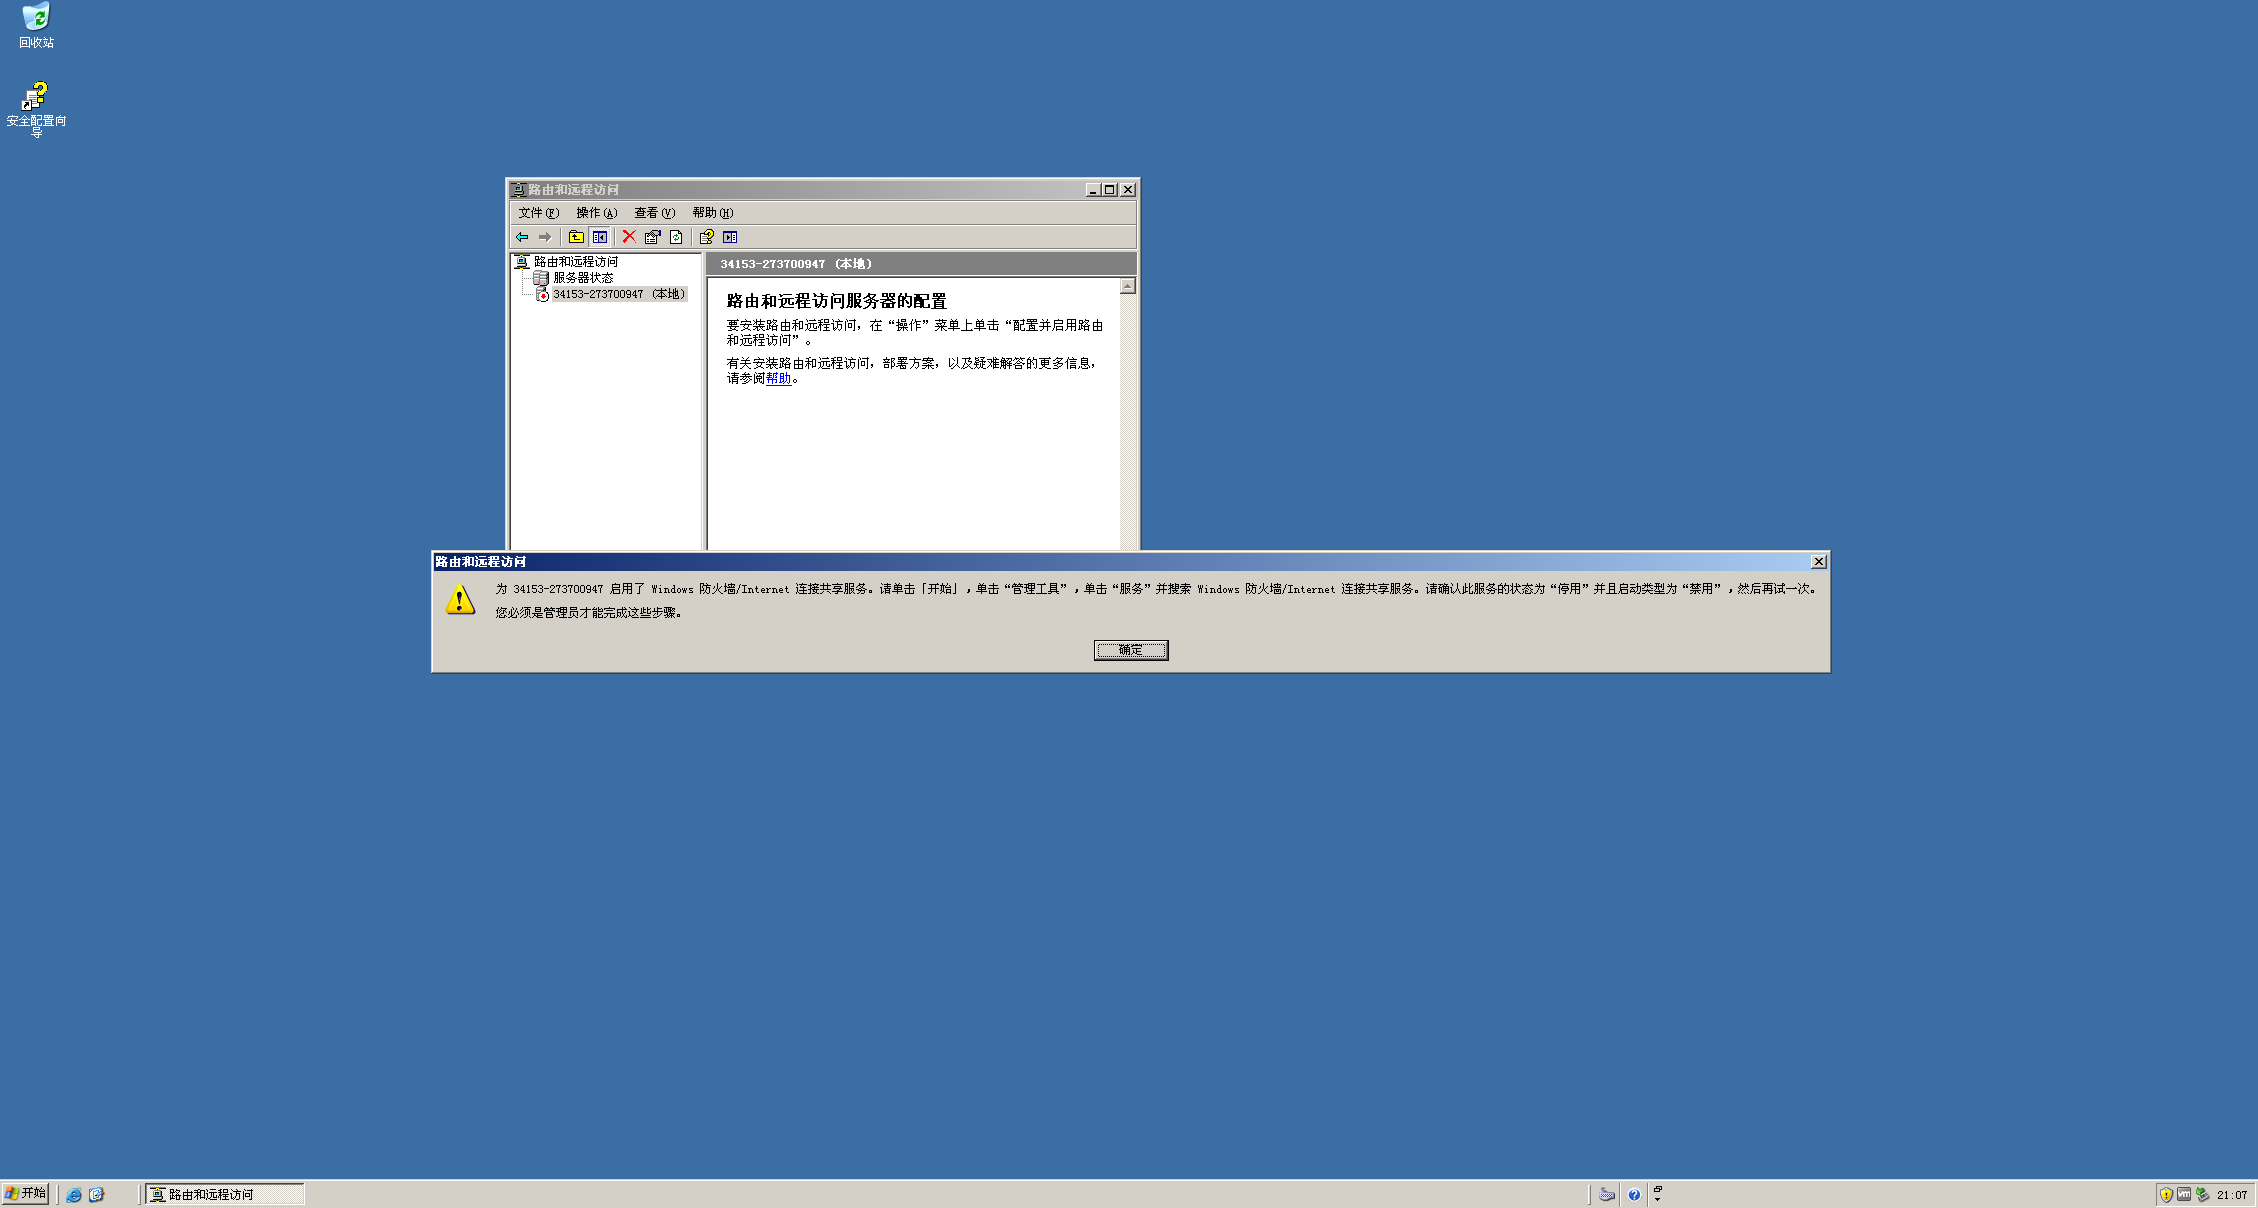
Task: Open Properties via toolbar icon
Action: 653,237
